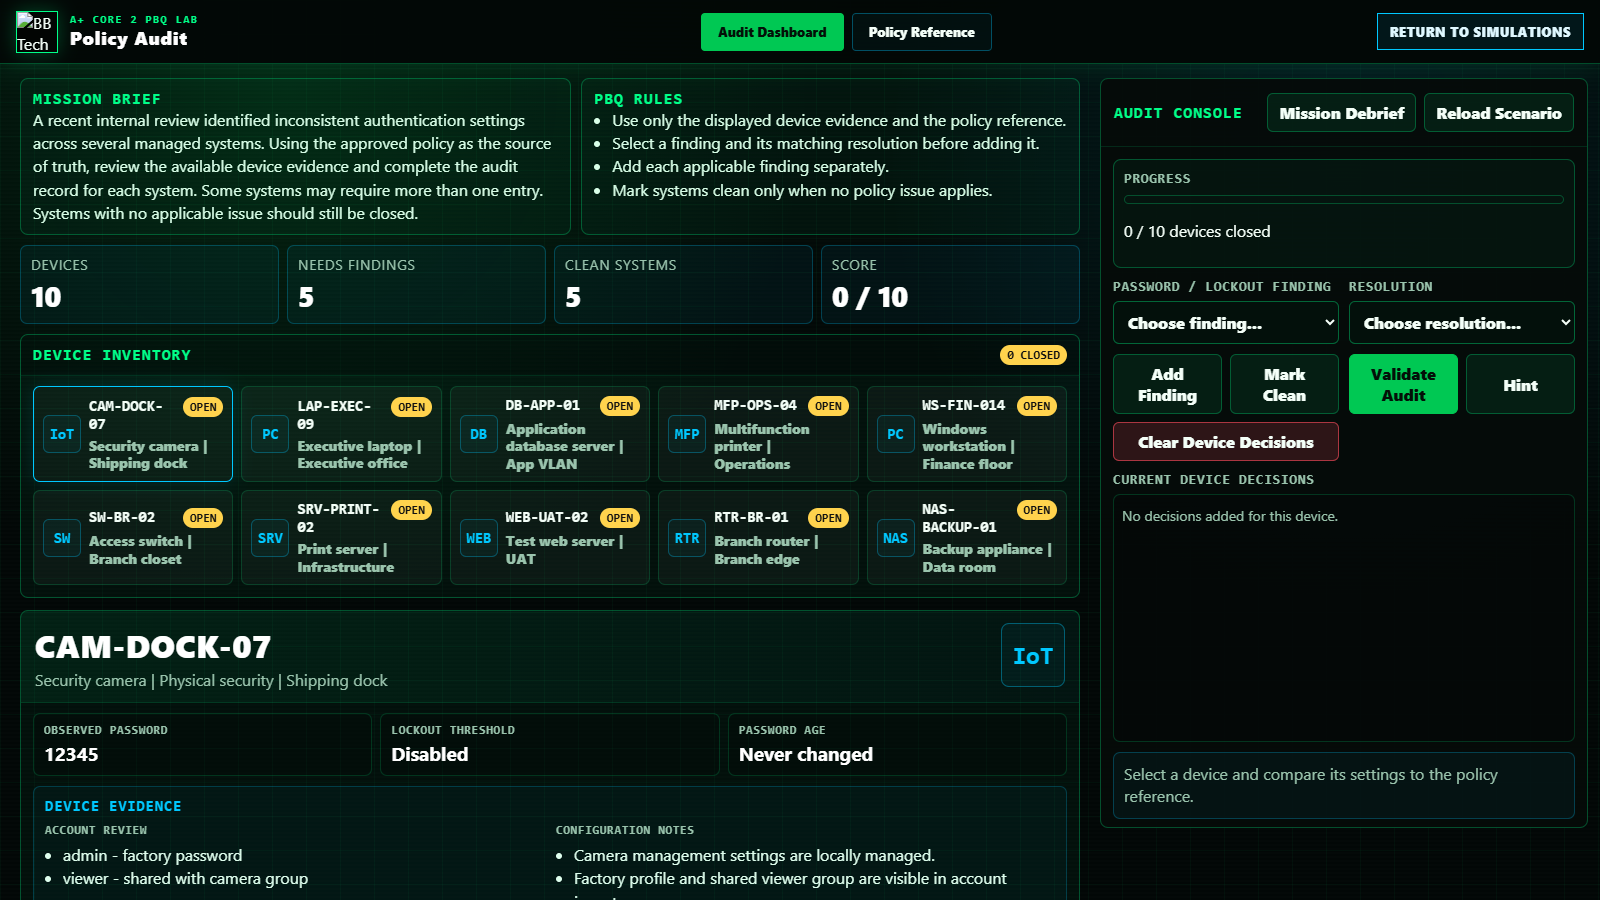Screen dimensions: 1600x900
Task: Select the PC icon of LAP-EXEC-09 card
Action: click(270, 434)
